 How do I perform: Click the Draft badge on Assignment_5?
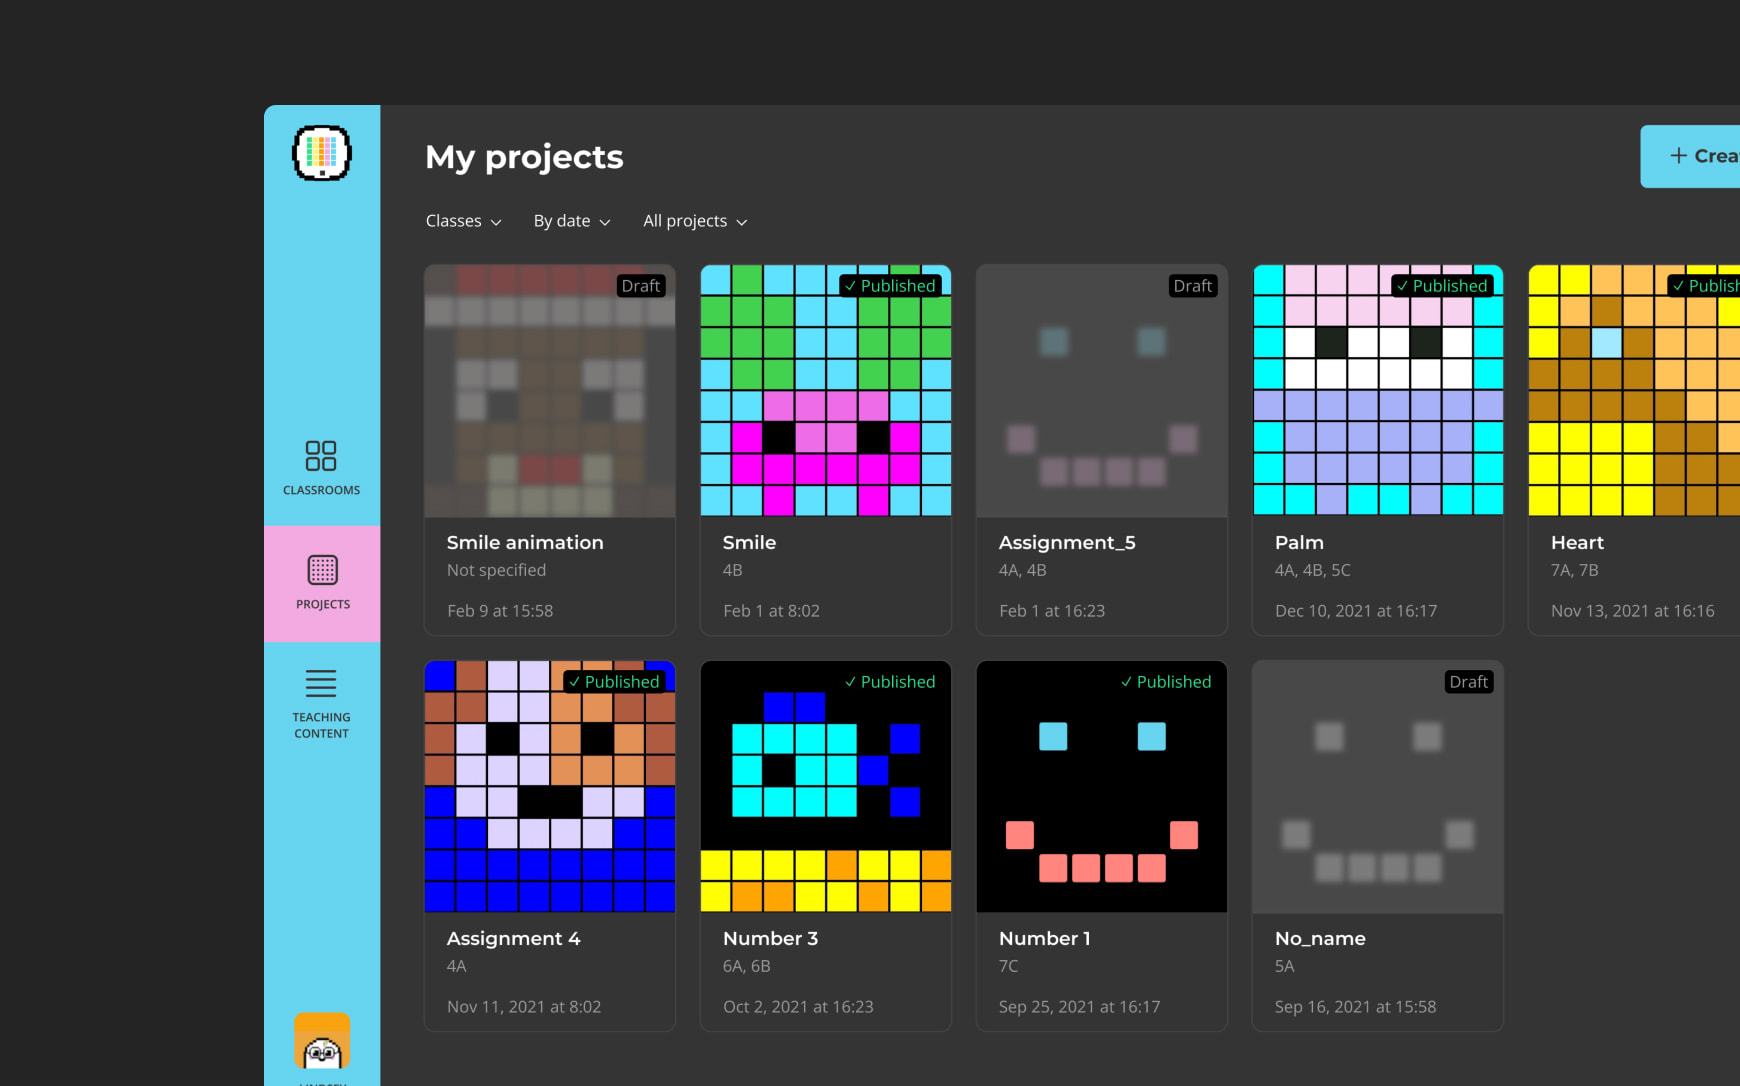coord(1192,286)
